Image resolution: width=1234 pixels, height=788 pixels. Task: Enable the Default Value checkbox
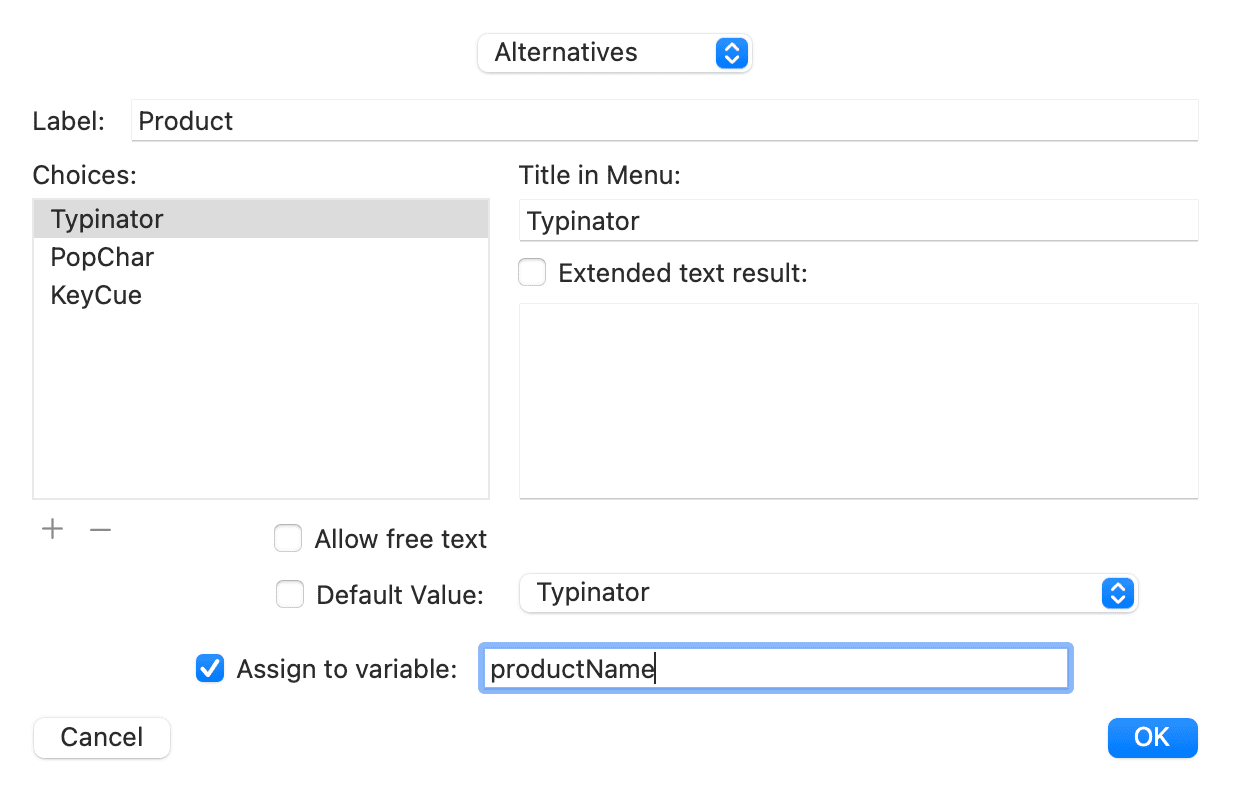tap(290, 593)
